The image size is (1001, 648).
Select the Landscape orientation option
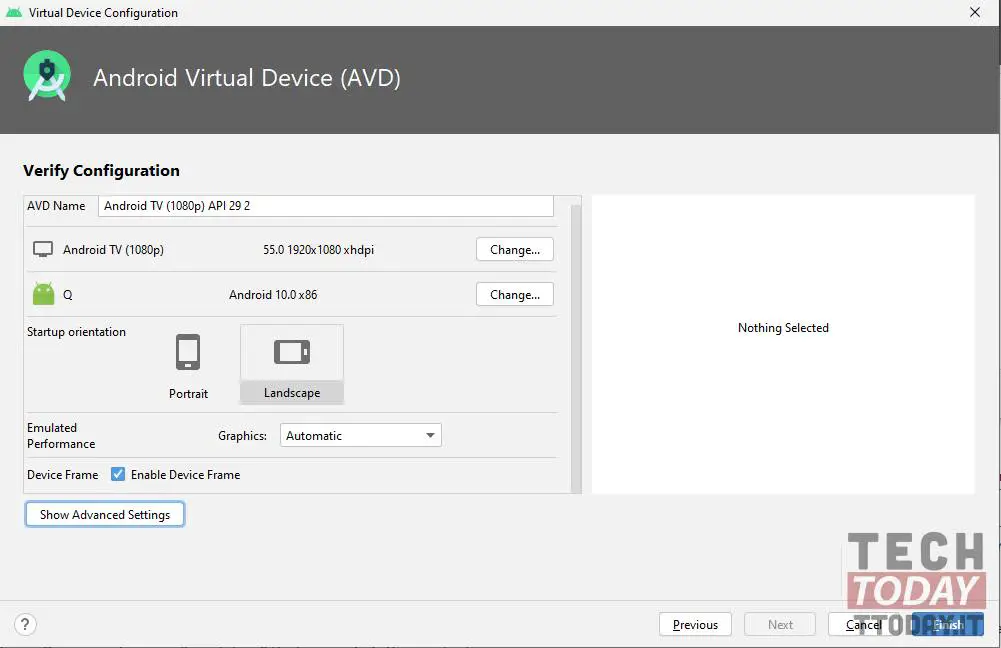pyautogui.click(x=292, y=364)
